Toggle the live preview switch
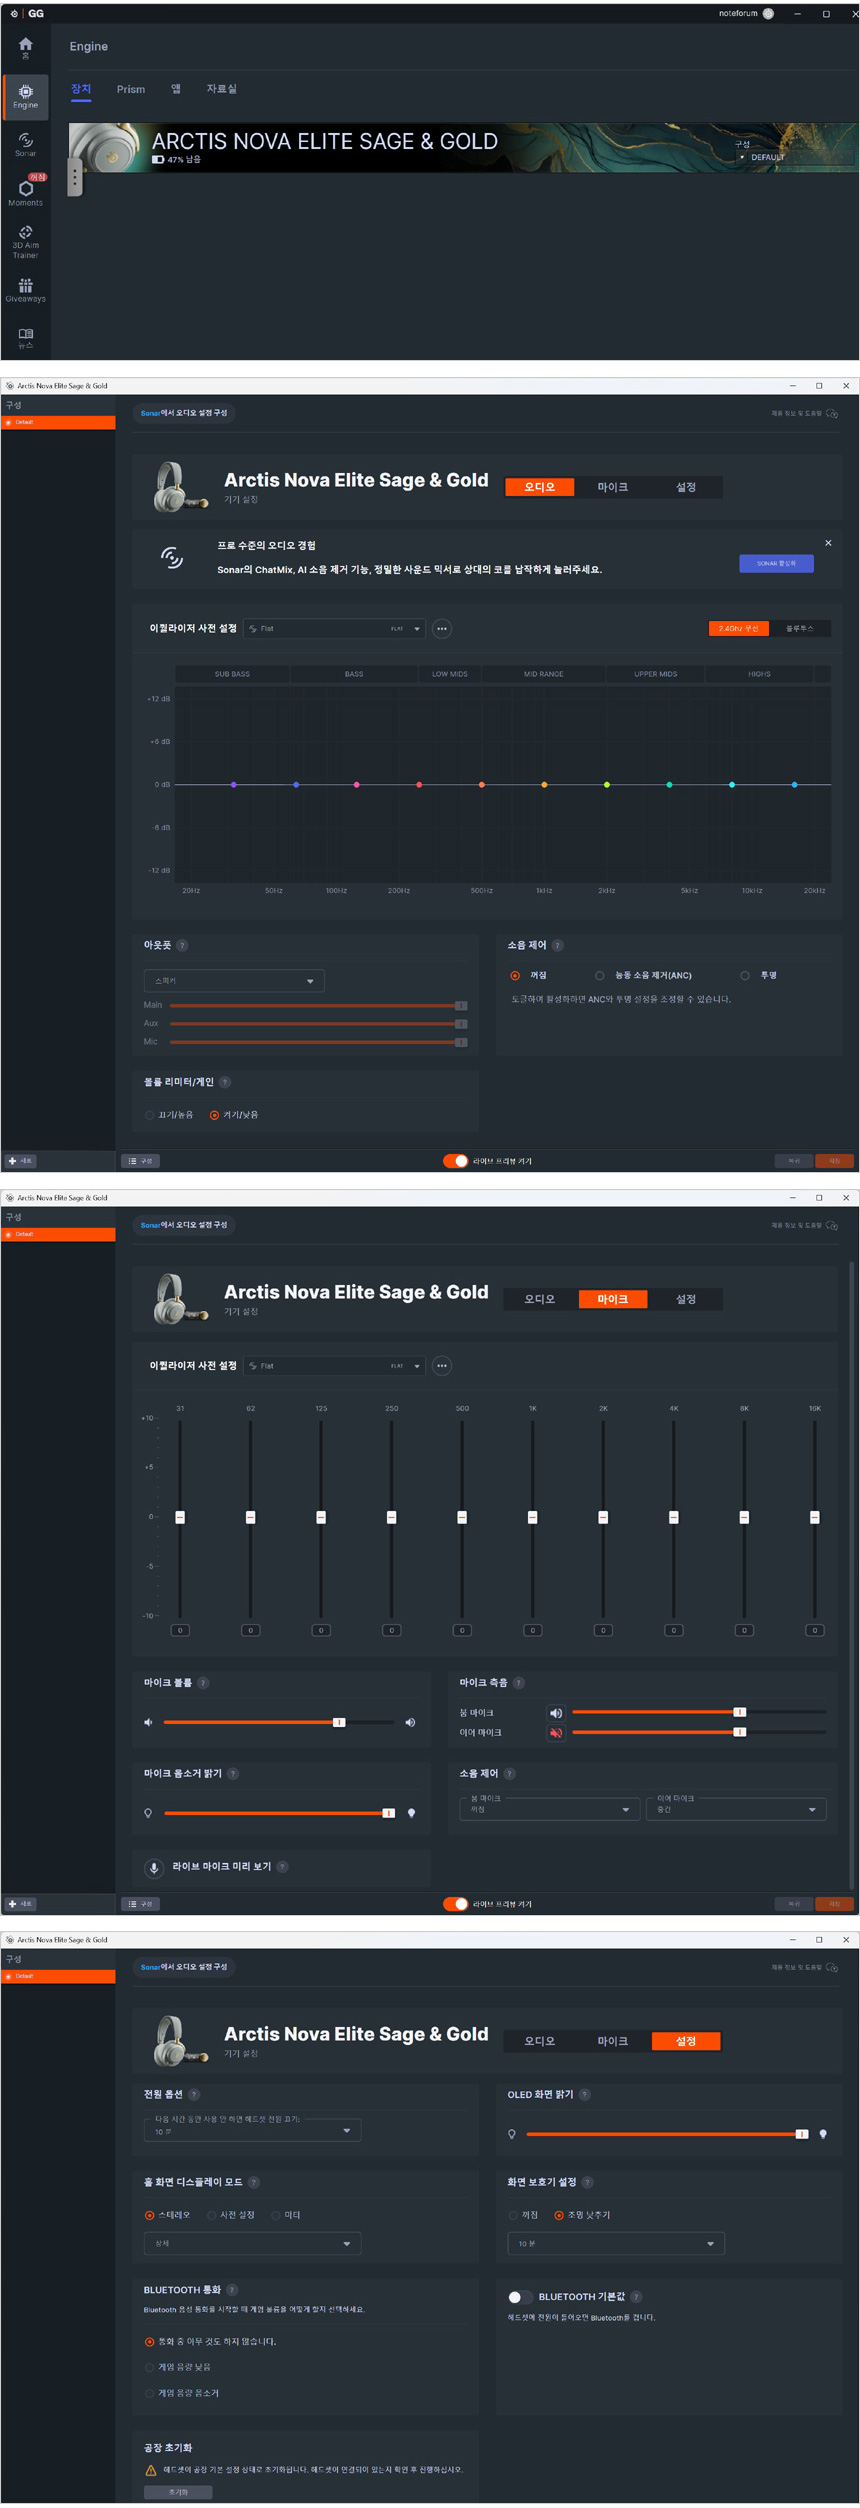Viewport: 860px width, 2508px height. 455,1161
